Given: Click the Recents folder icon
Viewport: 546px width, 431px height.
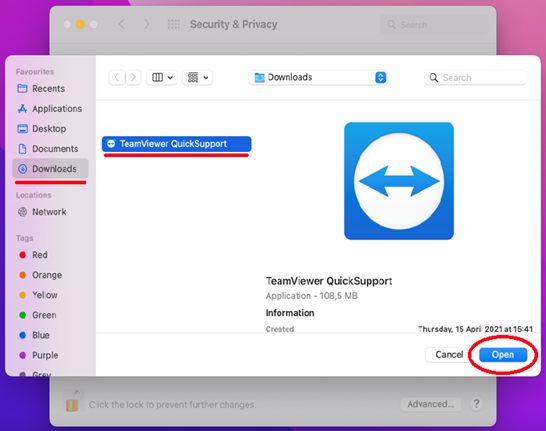Looking at the screenshot, I should [22, 88].
